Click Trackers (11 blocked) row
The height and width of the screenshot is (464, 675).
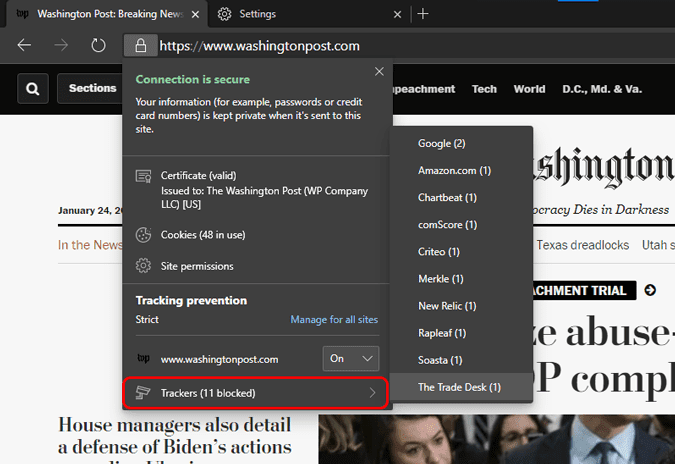coord(256,393)
